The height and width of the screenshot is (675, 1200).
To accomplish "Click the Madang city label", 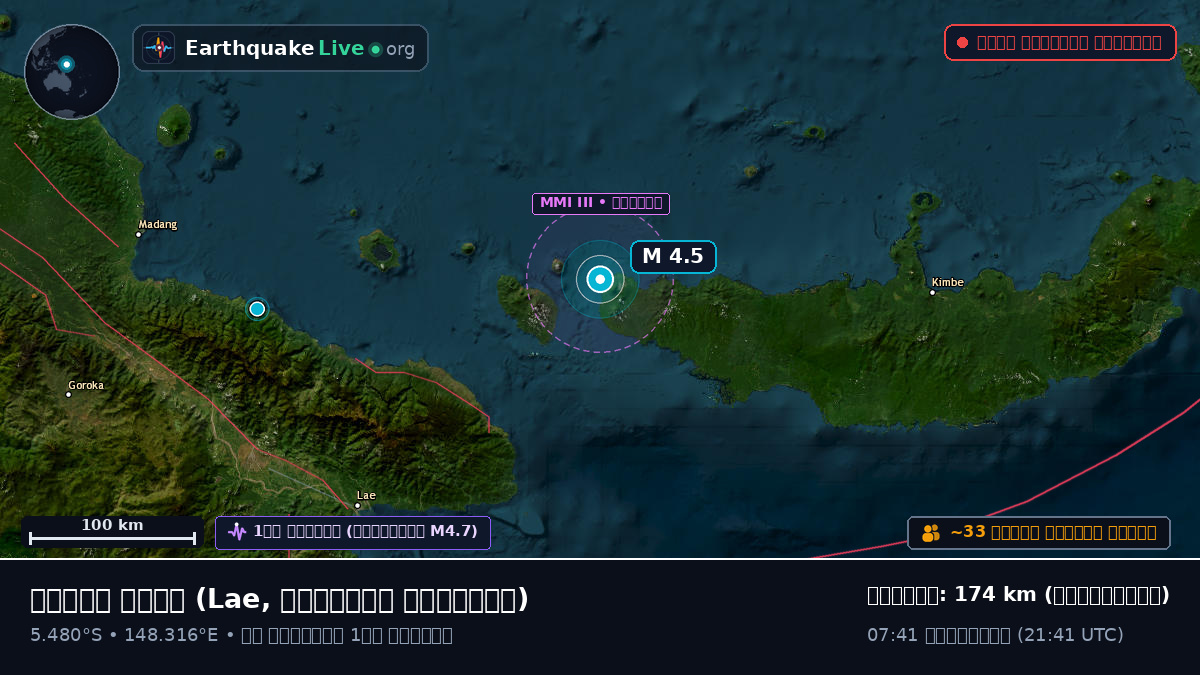I will tap(158, 224).
